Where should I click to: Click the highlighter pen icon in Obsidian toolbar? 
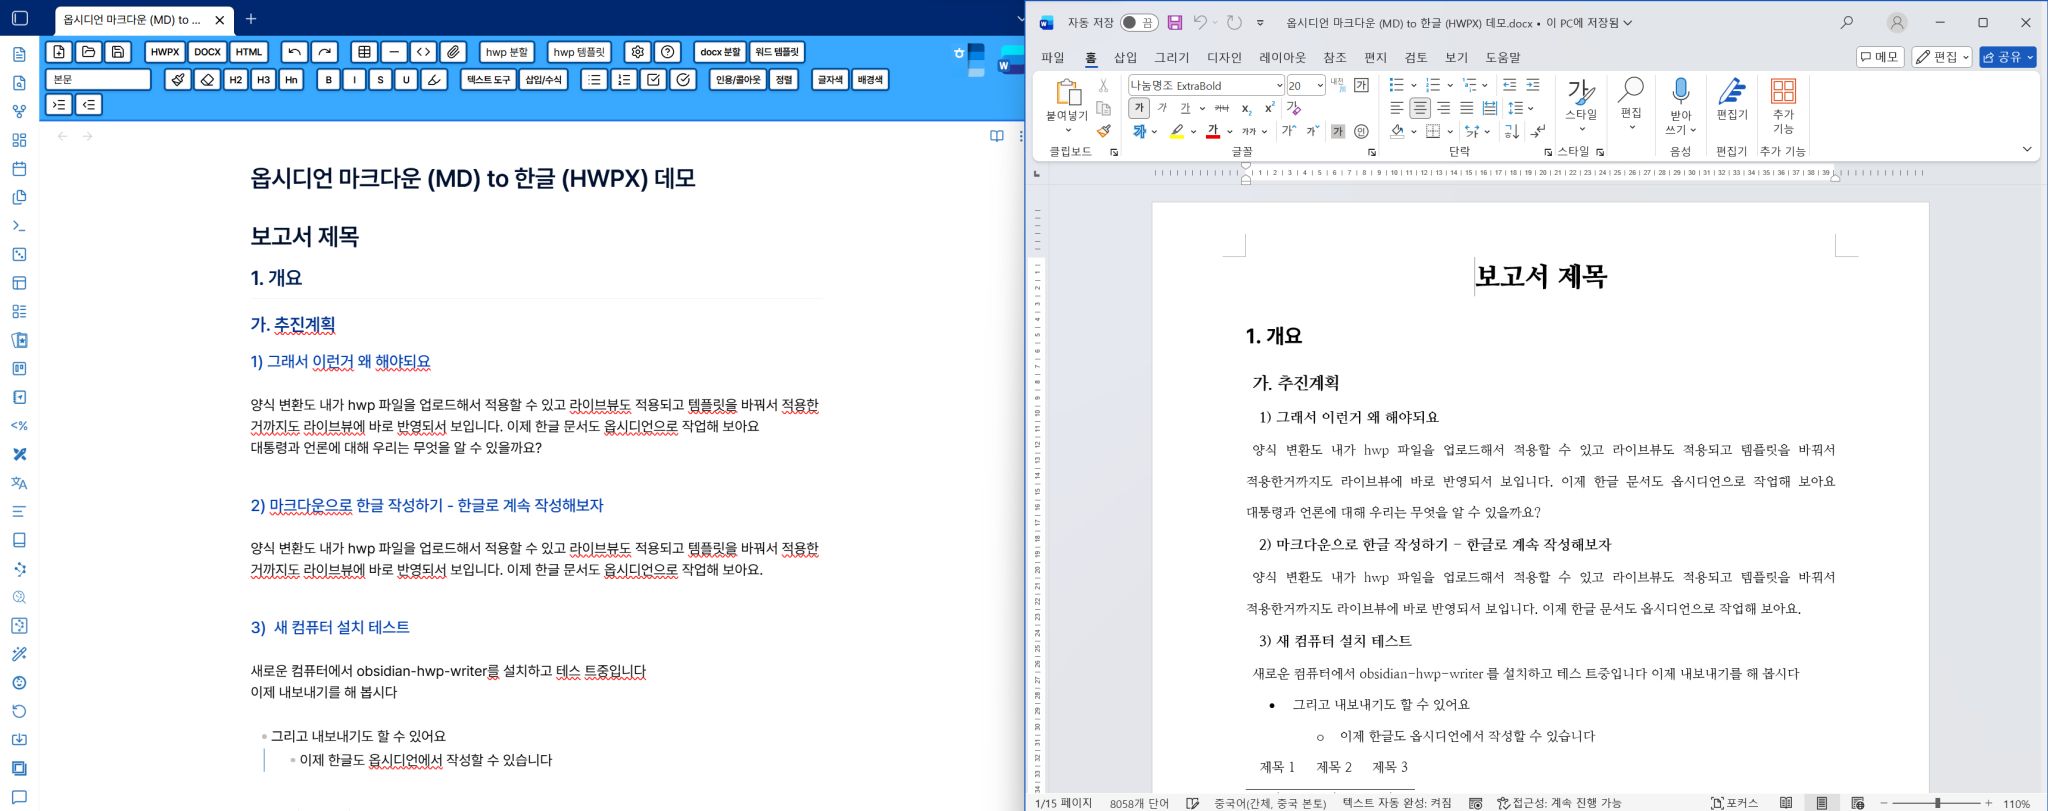click(434, 79)
